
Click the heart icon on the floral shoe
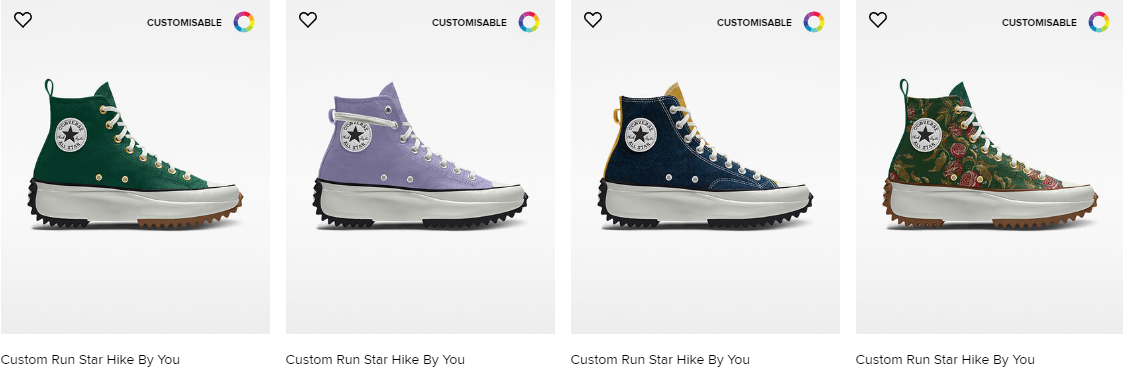coord(878,20)
